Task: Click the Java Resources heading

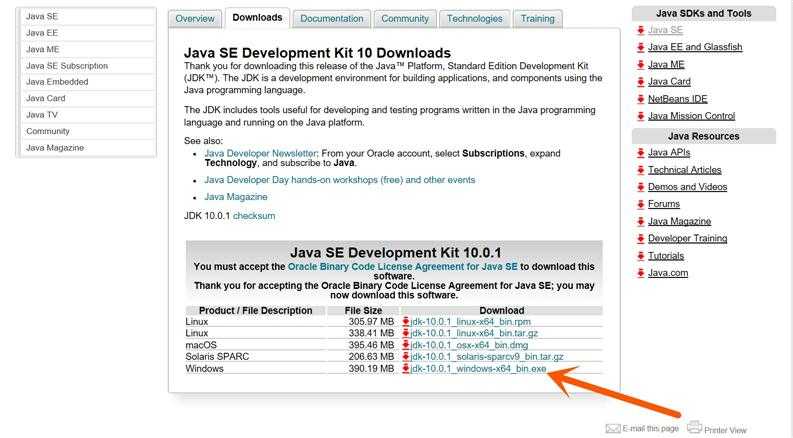Action: click(703, 137)
